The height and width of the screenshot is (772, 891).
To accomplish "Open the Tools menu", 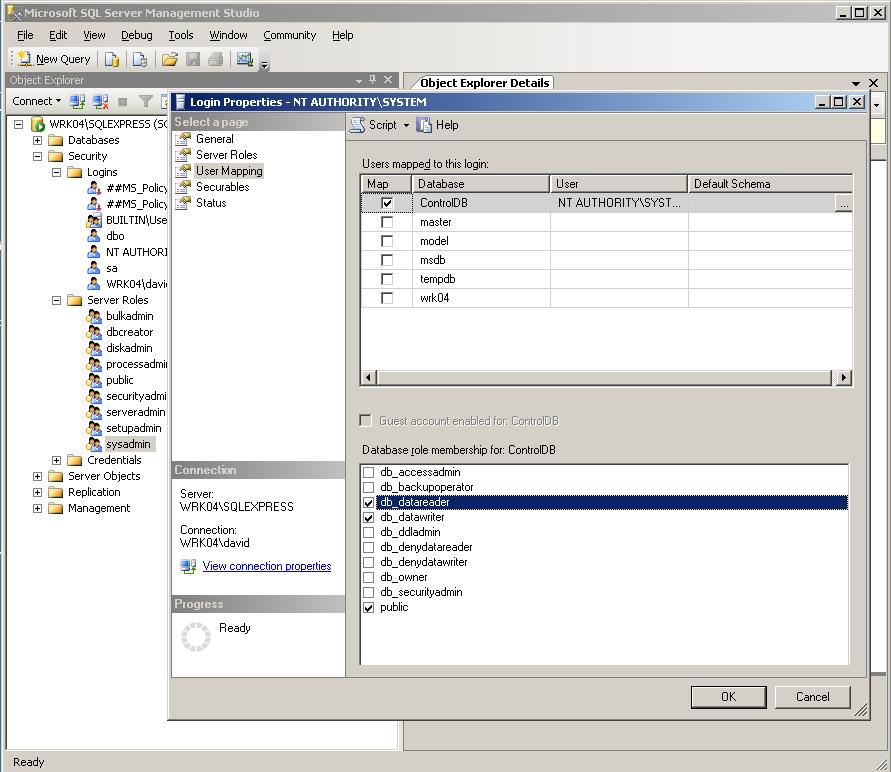I will [180, 35].
